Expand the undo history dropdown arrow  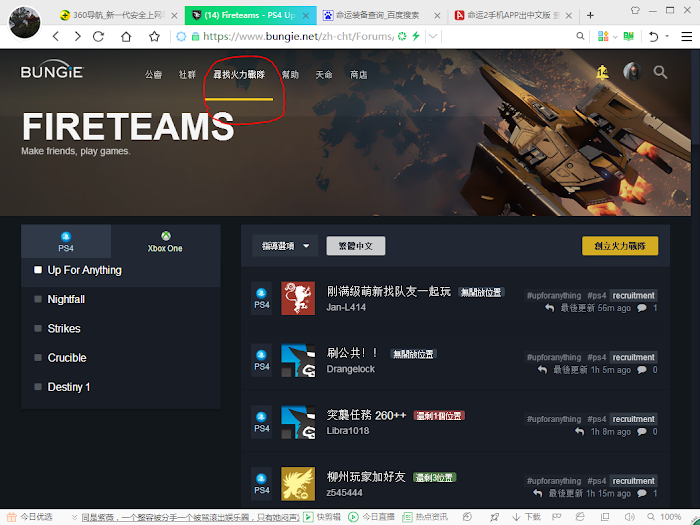[x=667, y=36]
